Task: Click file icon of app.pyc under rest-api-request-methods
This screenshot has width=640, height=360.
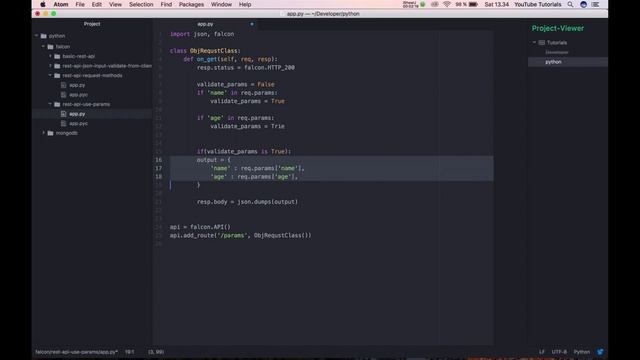Action: tap(64, 95)
